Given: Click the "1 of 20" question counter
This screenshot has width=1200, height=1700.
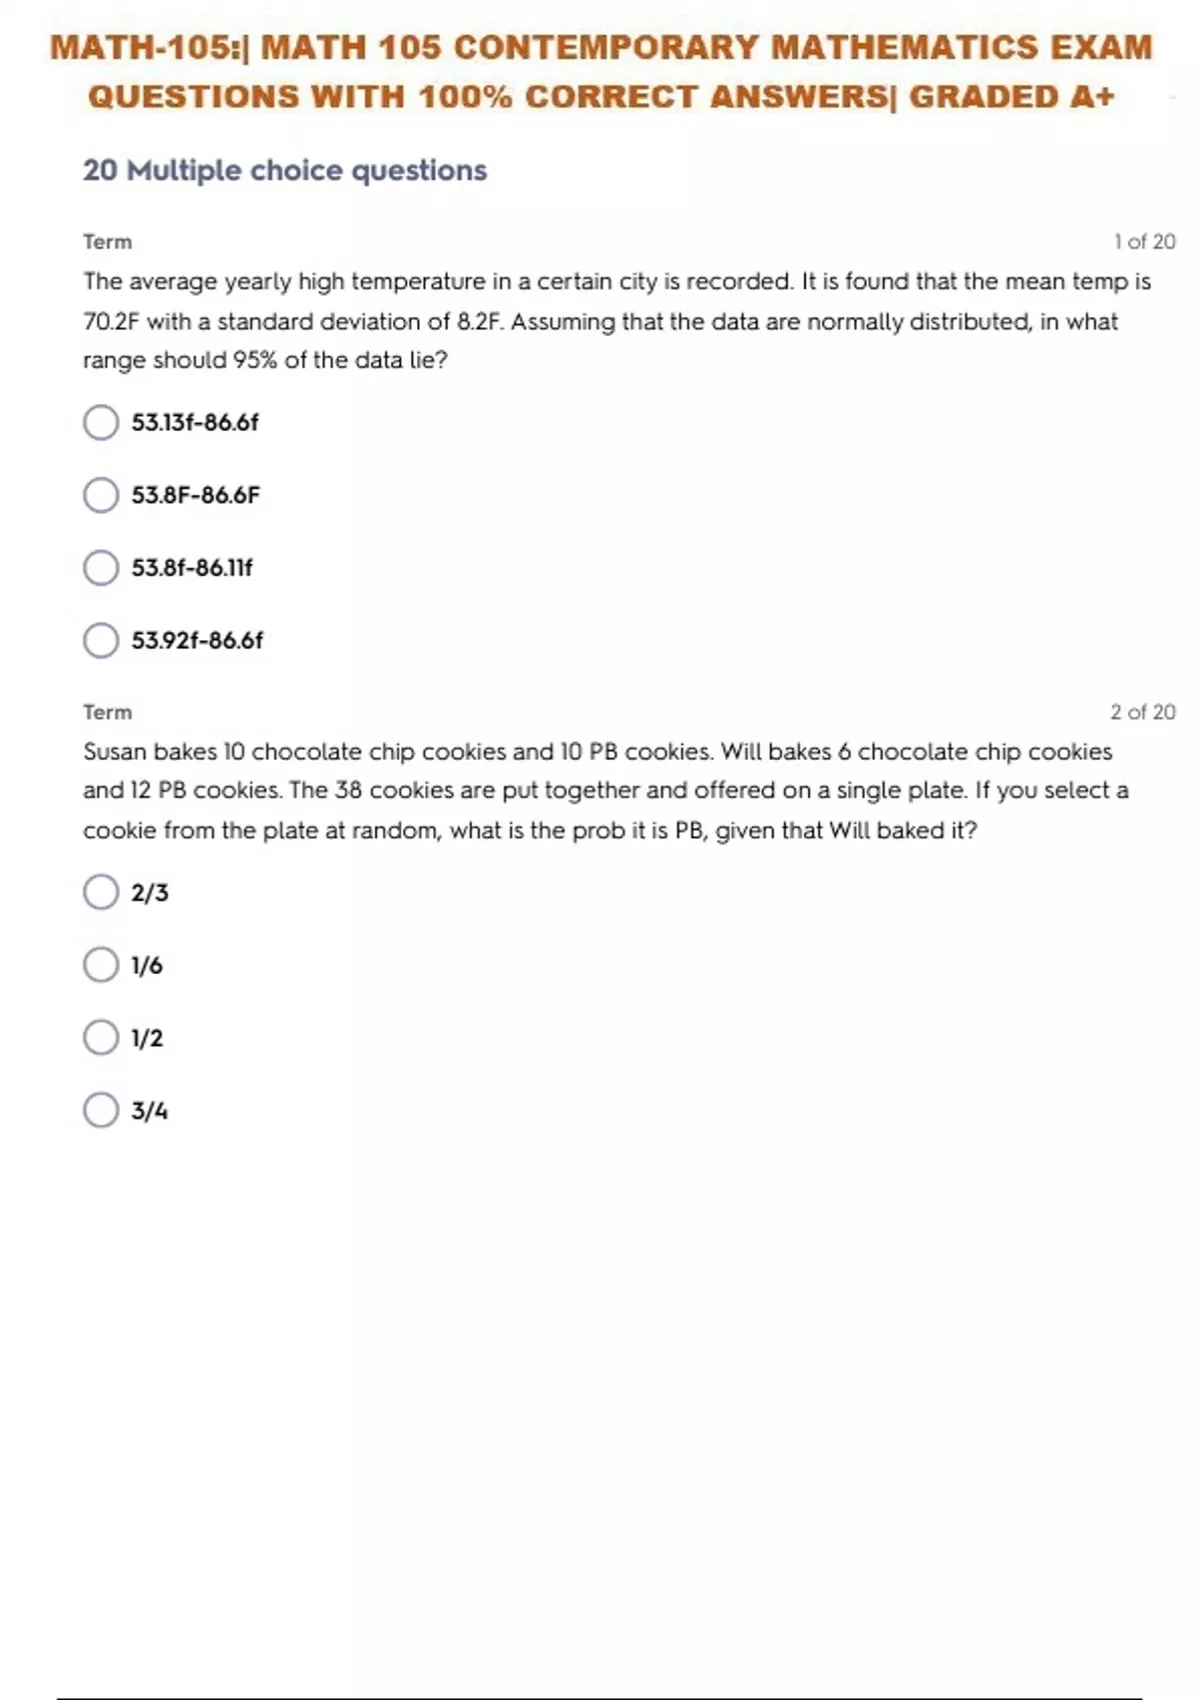Looking at the screenshot, I should (x=1144, y=242).
